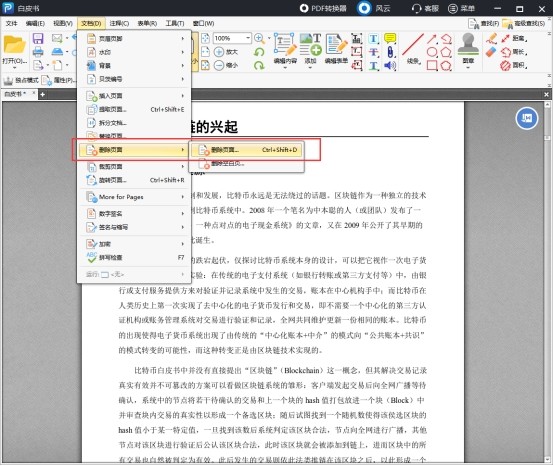Choose 删除页面... Ctrl+Shift+D submenu entry
Screen dimensions: 553x466
[x=246, y=150]
